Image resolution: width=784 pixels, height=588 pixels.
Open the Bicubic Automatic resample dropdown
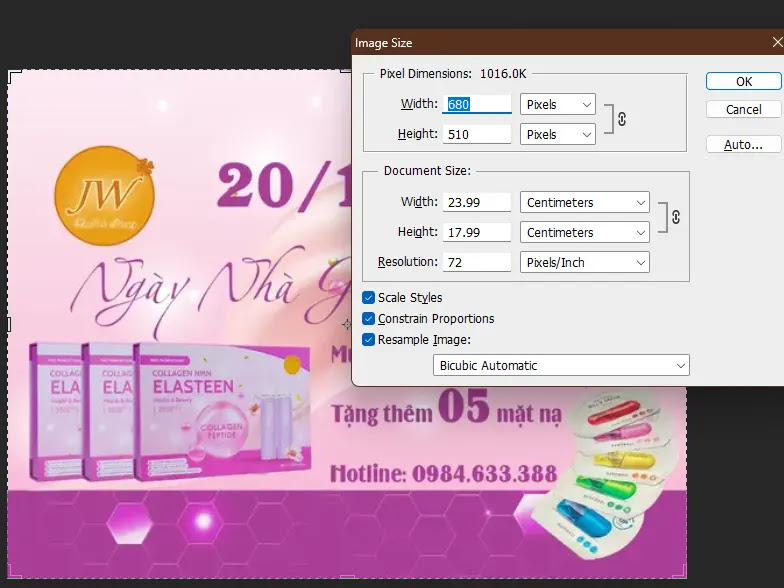tap(561, 365)
